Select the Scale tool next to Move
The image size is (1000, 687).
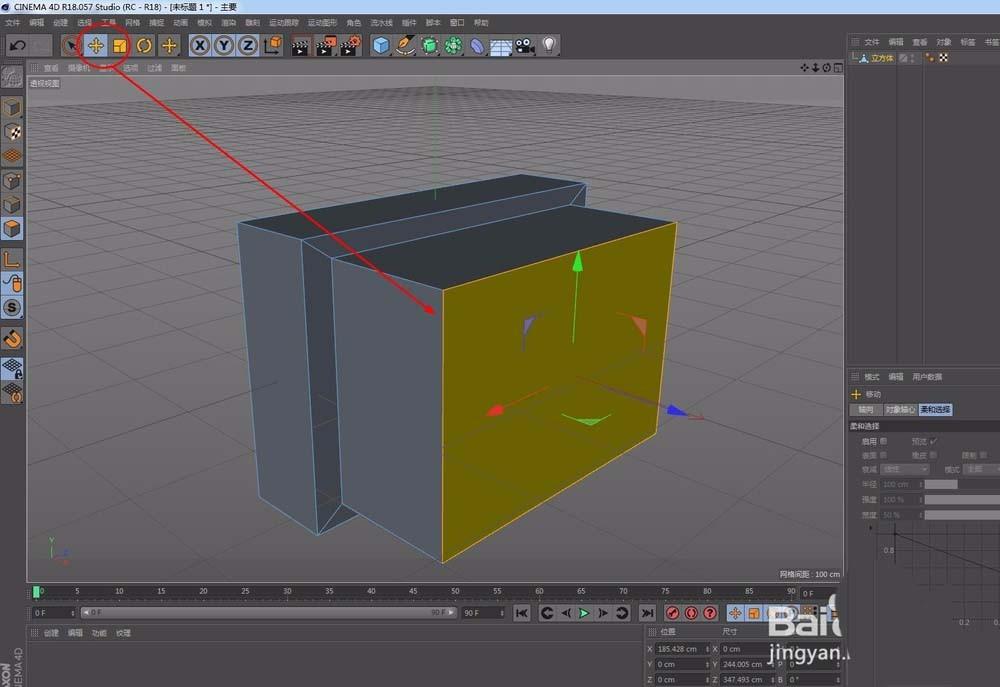click(x=120, y=45)
